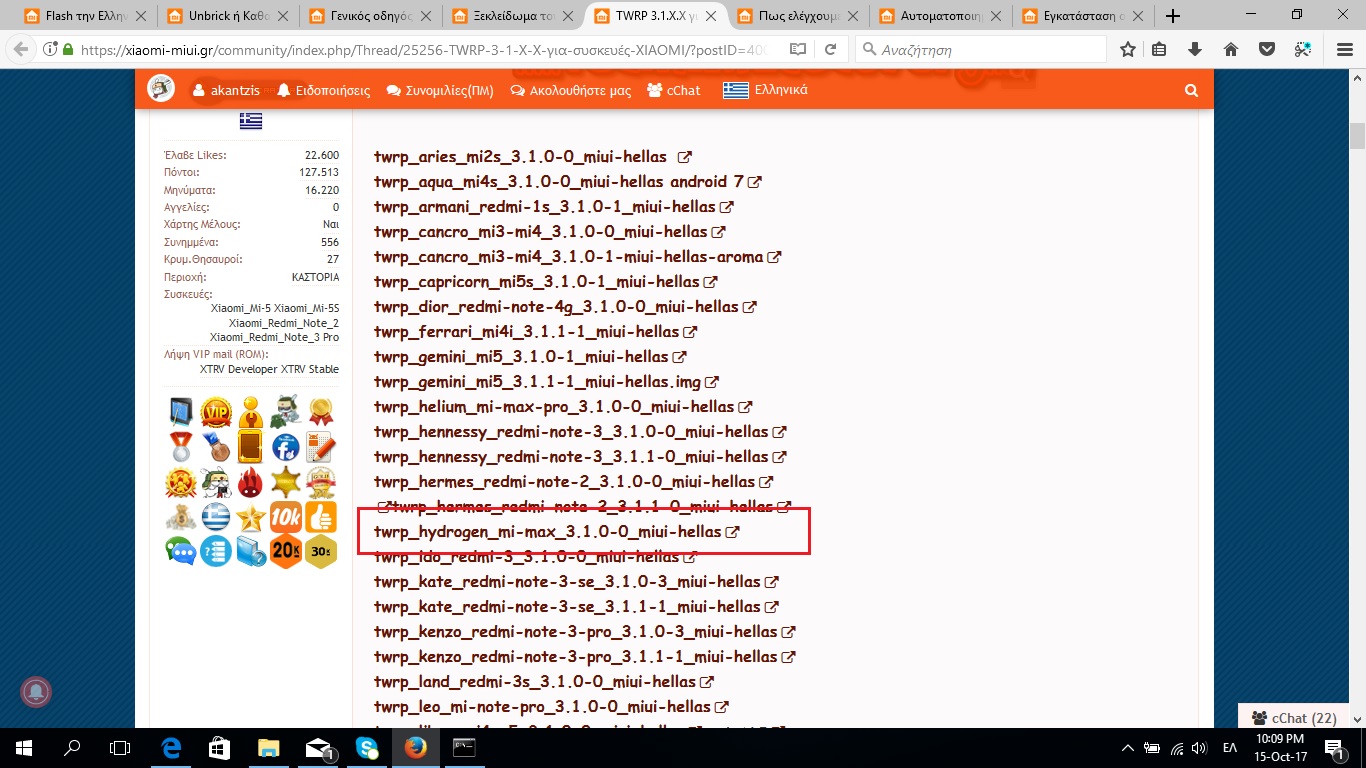Switch to the 'Flash την Ελλην' tab

[86, 16]
